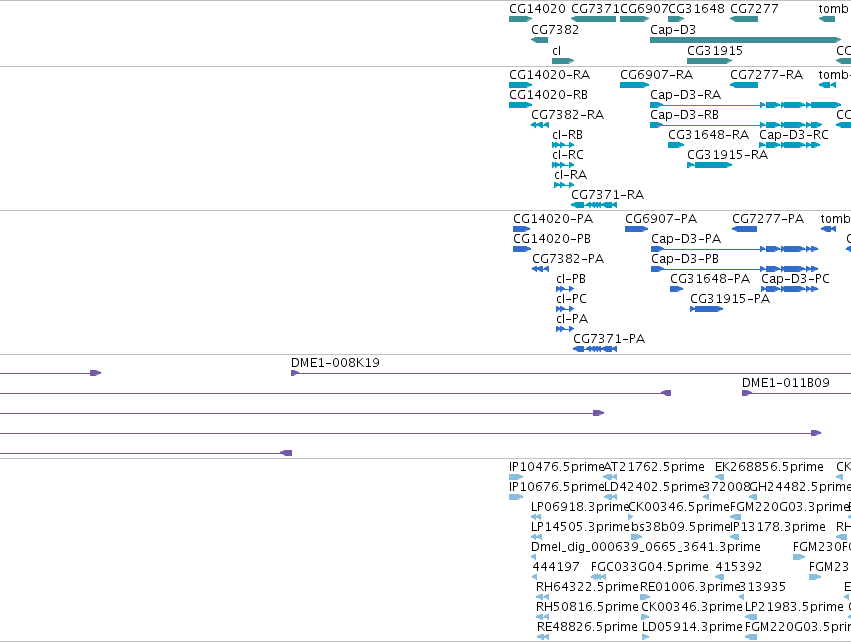The width and height of the screenshot is (851, 642).
Task: Click the Dmel_dig_000639_0665_3641.3prime label
Action: tap(646, 547)
